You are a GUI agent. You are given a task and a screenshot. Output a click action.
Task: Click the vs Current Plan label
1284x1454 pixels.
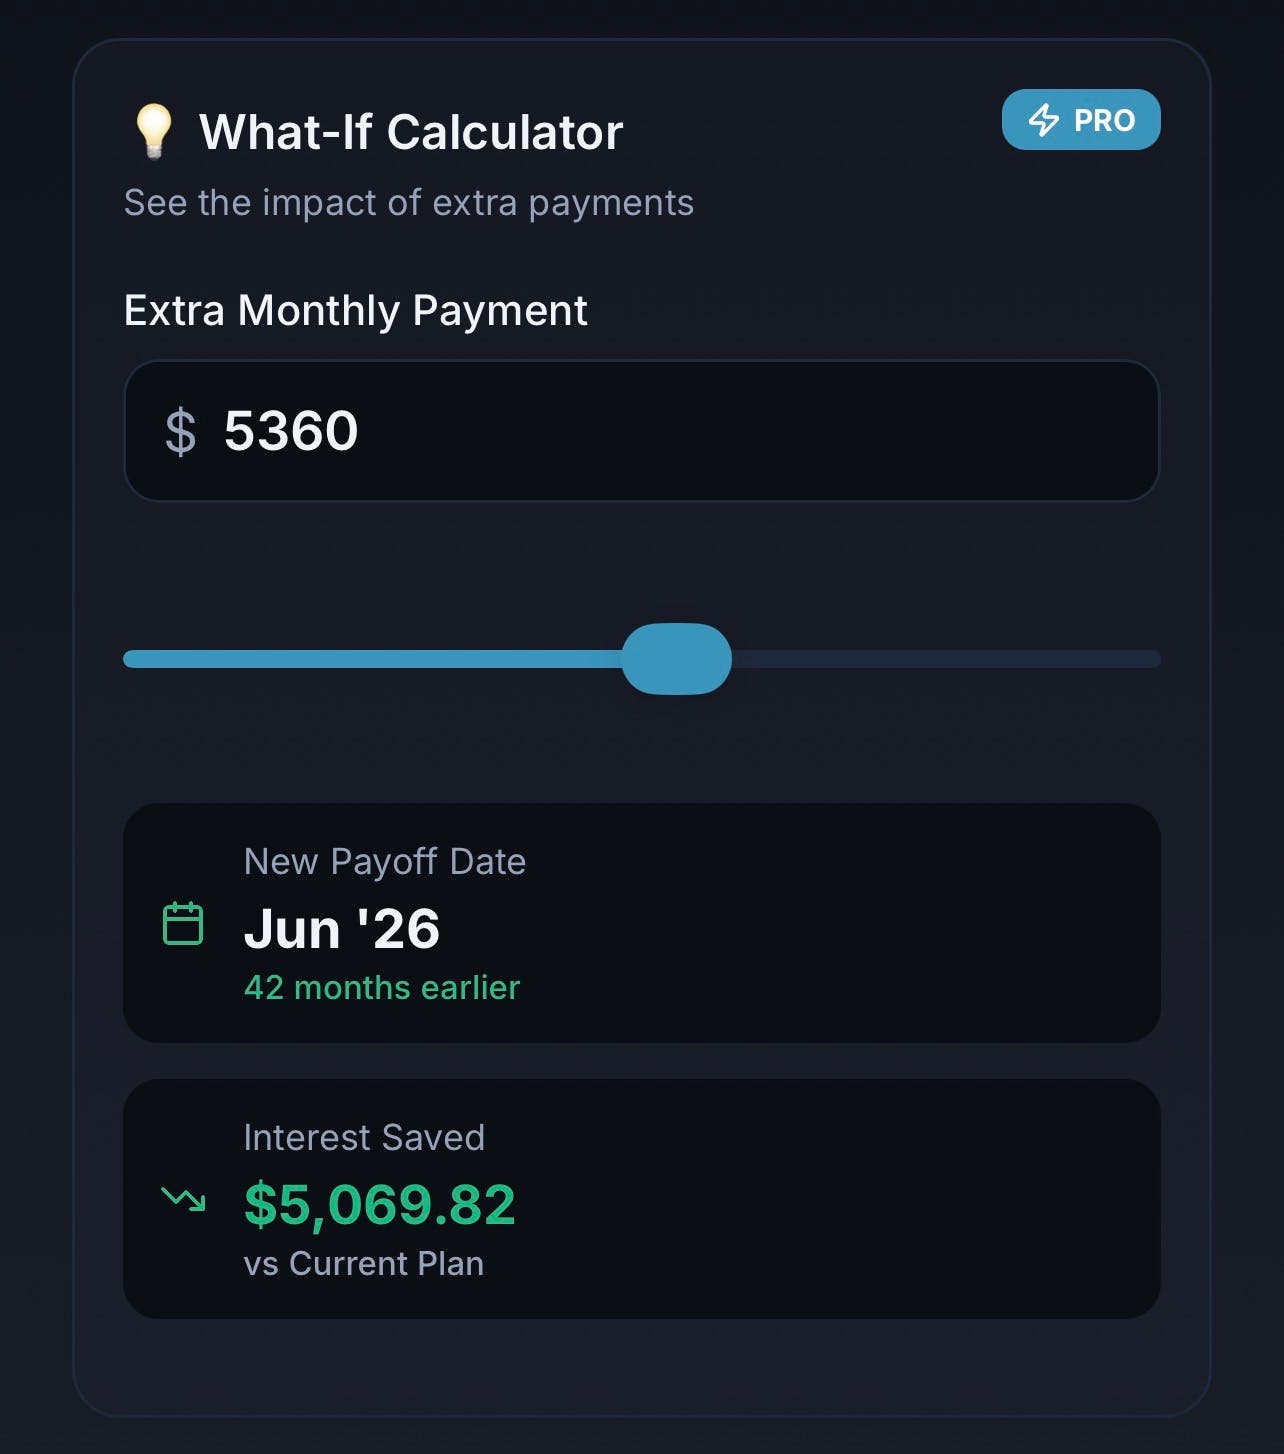[364, 1264]
